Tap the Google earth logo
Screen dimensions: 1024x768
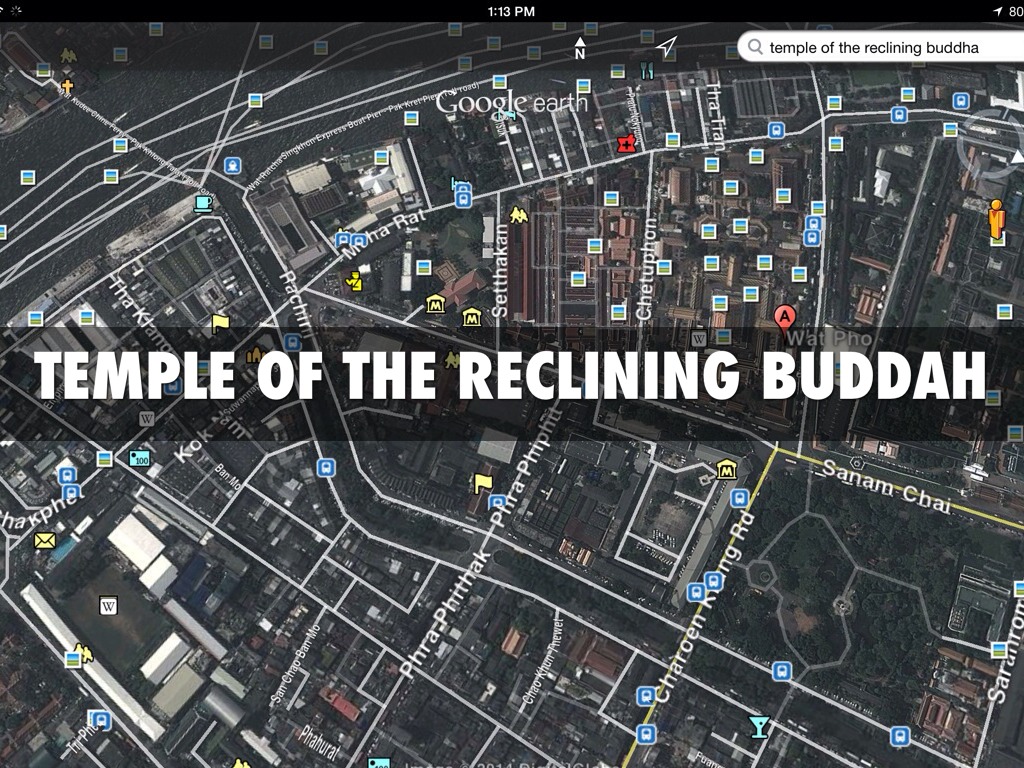click(511, 103)
